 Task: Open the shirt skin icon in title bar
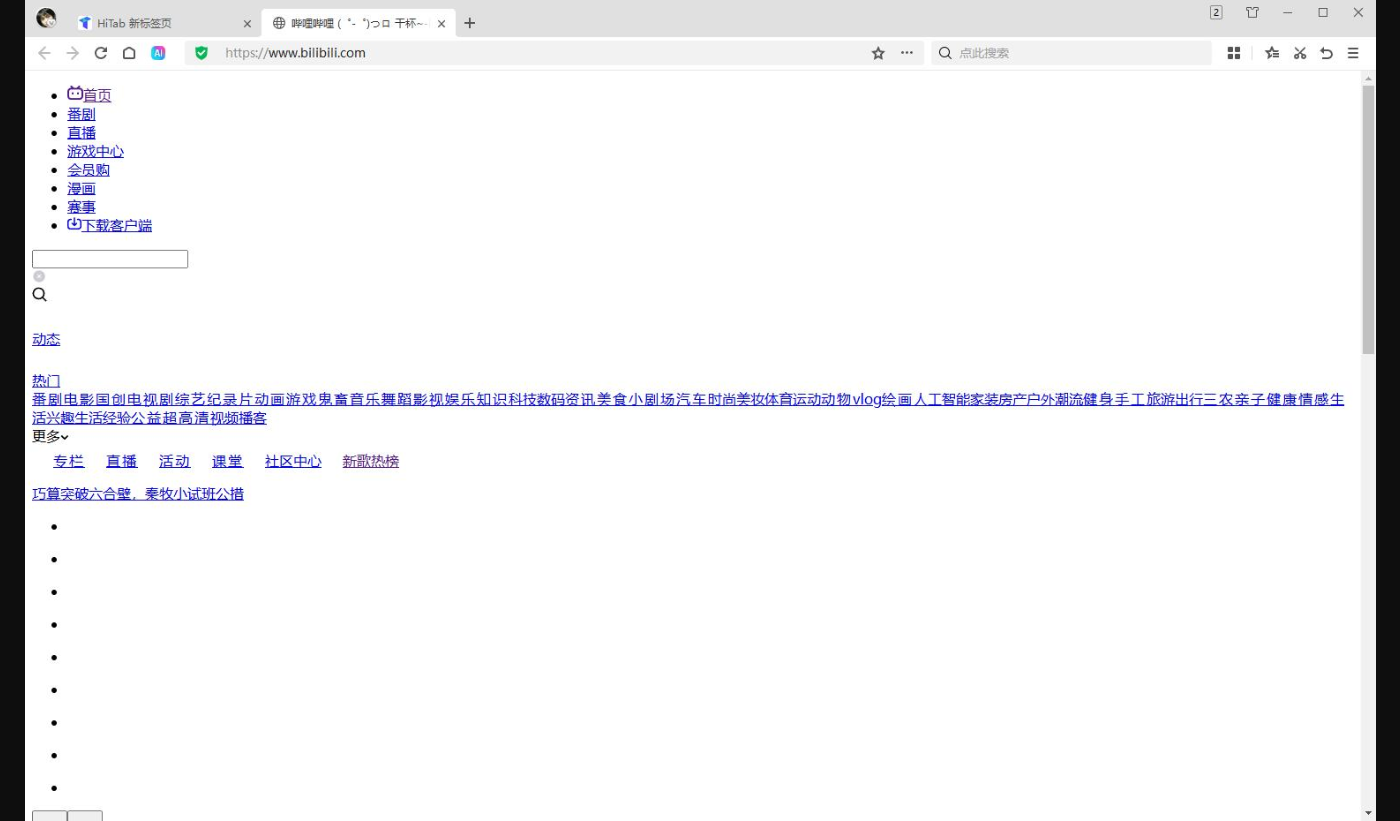point(1252,13)
